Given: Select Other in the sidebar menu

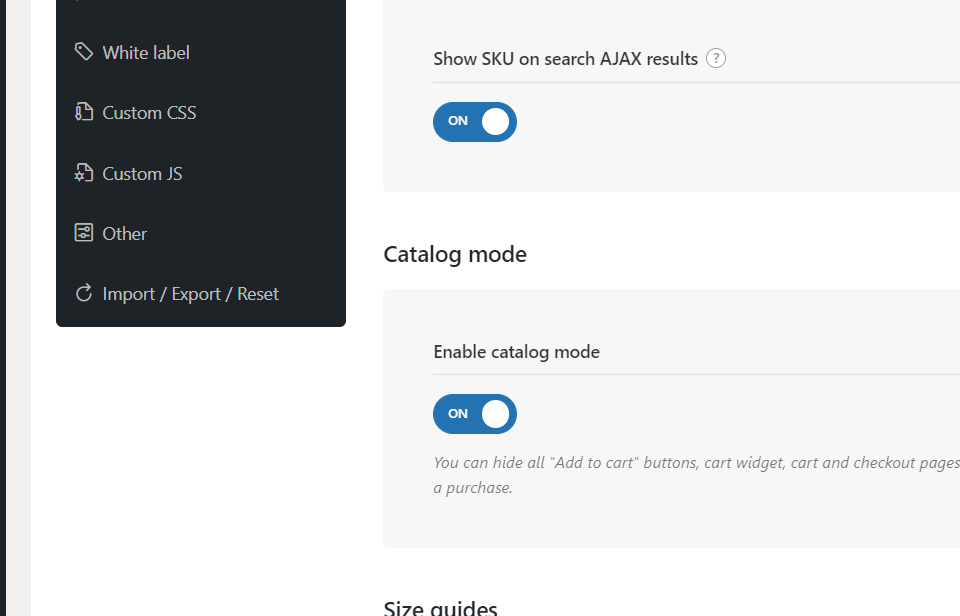Looking at the screenshot, I should pyautogui.click(x=125, y=234).
